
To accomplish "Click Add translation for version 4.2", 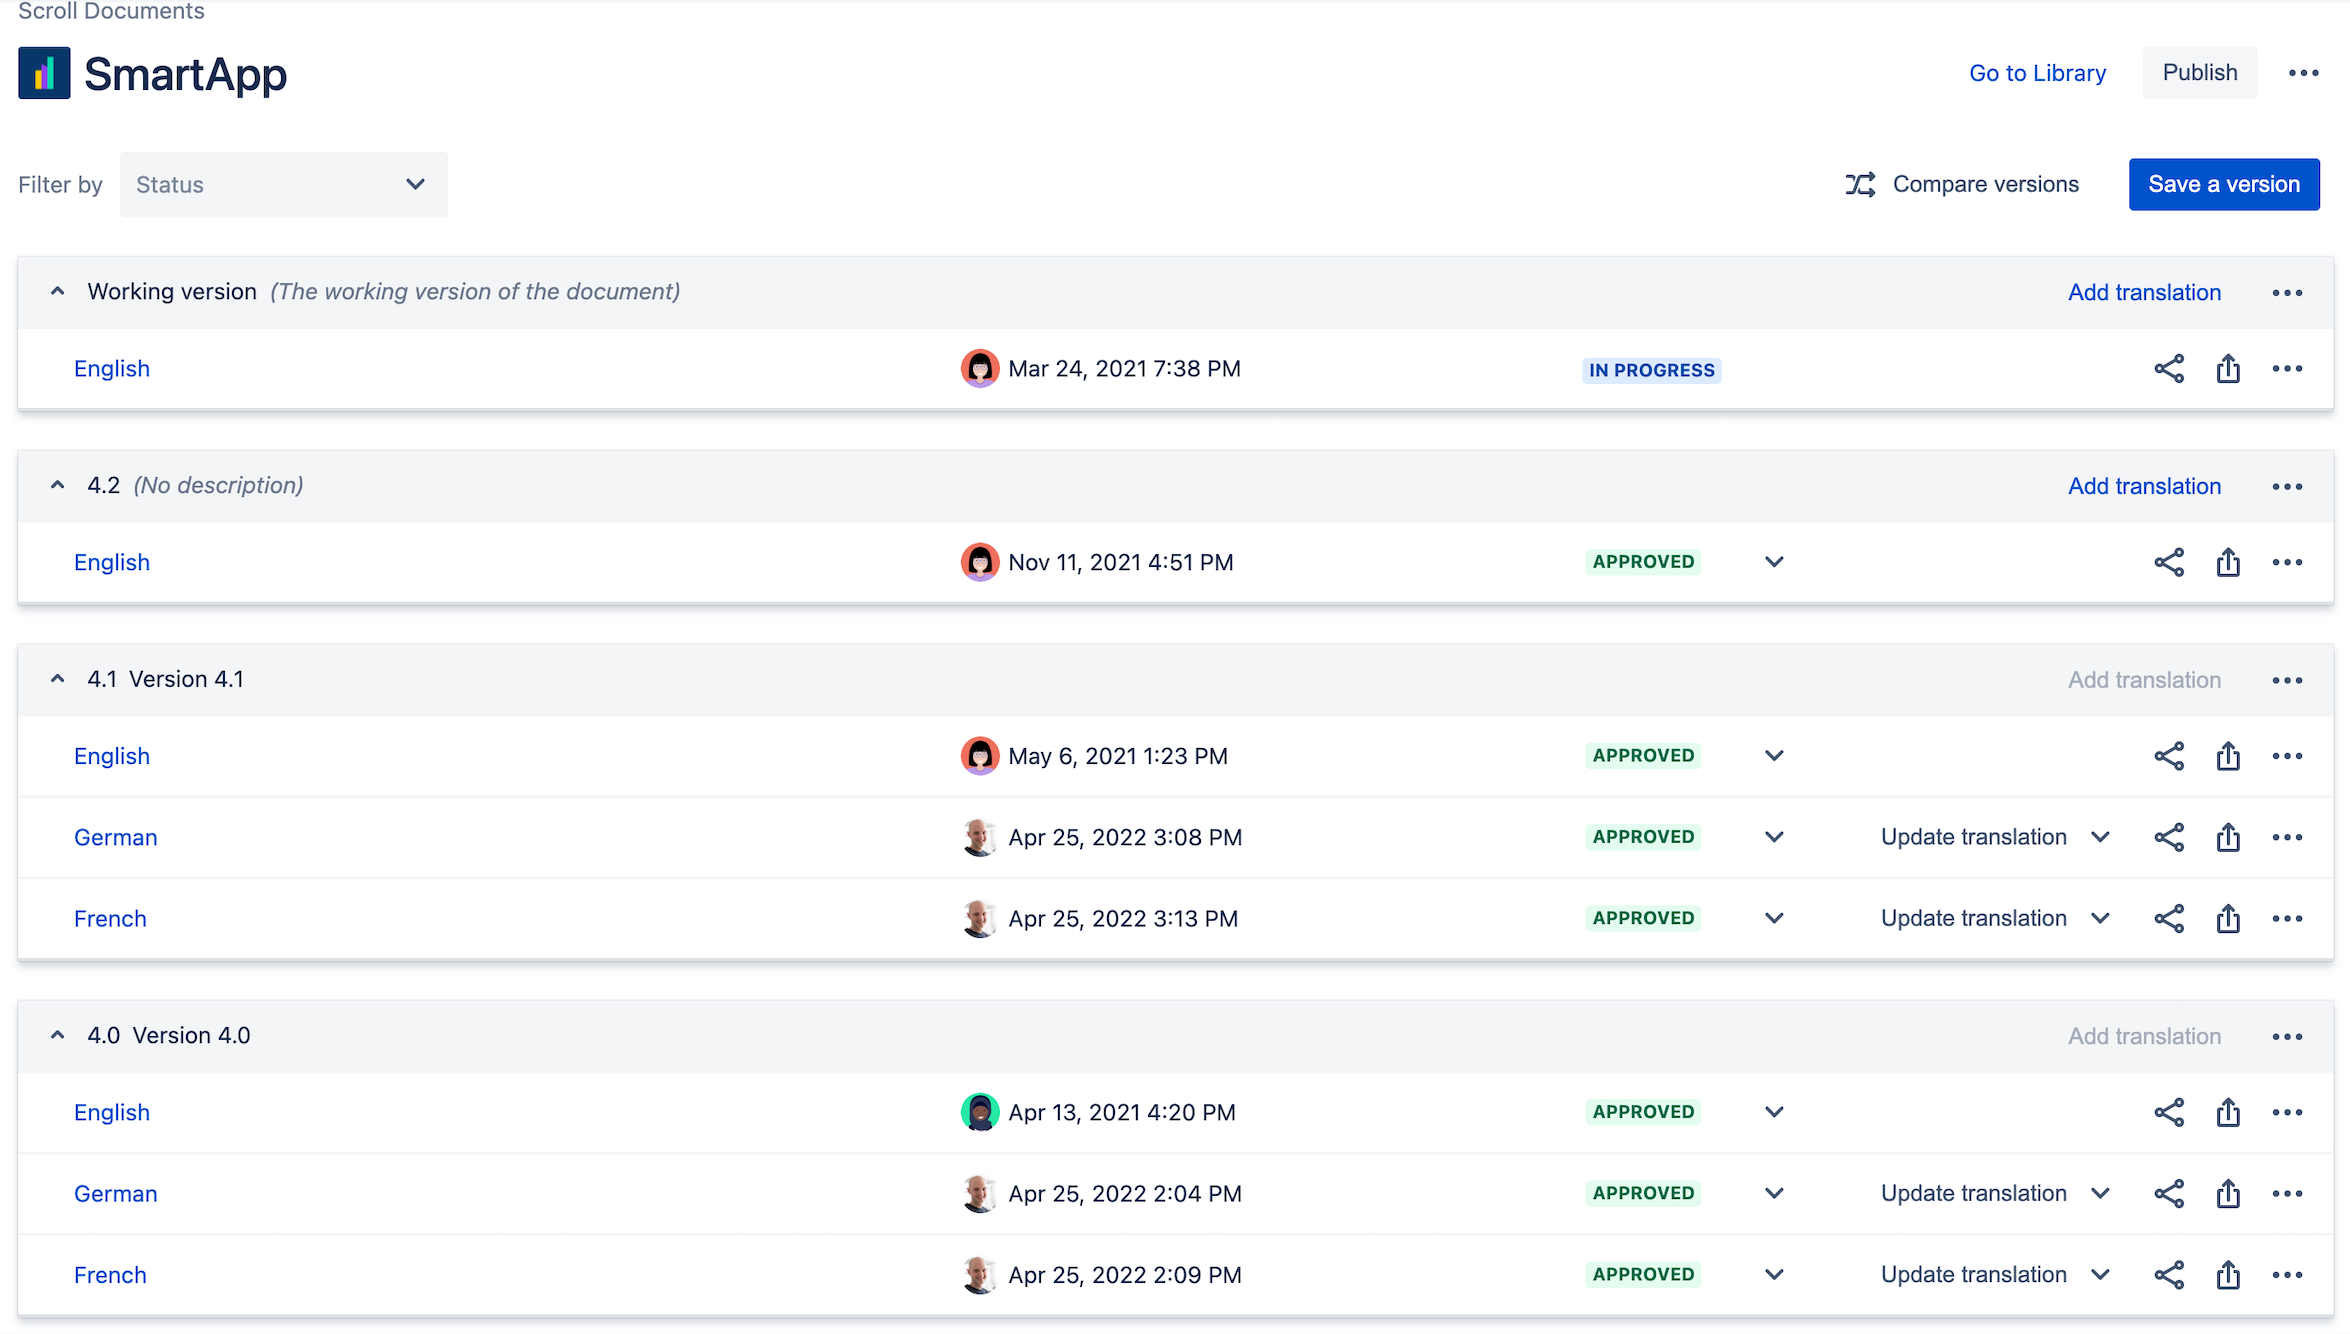I will click(2143, 487).
